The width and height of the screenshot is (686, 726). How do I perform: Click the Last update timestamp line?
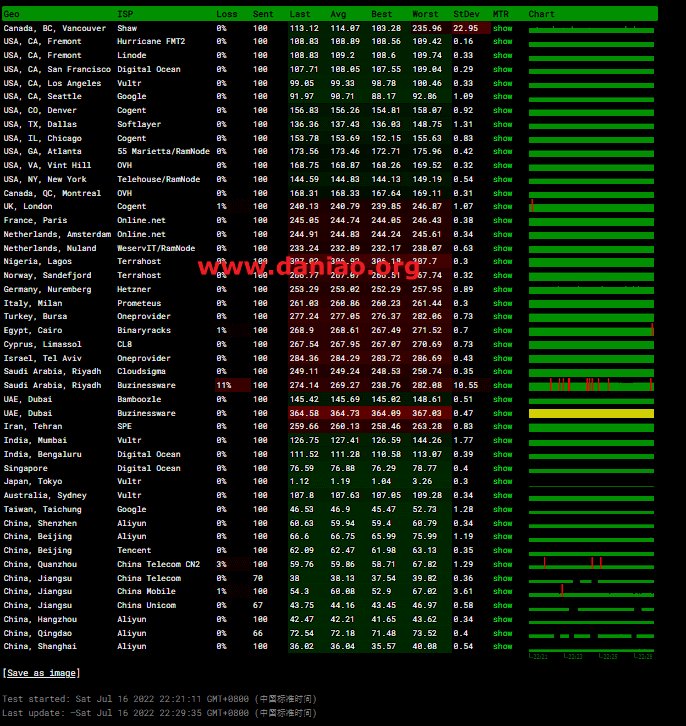(x=160, y=713)
